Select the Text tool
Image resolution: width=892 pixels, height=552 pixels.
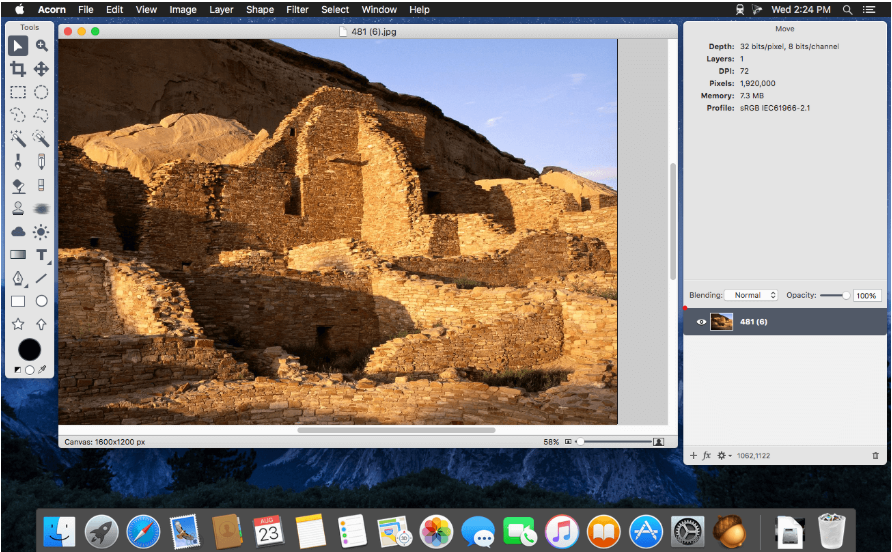coord(42,255)
